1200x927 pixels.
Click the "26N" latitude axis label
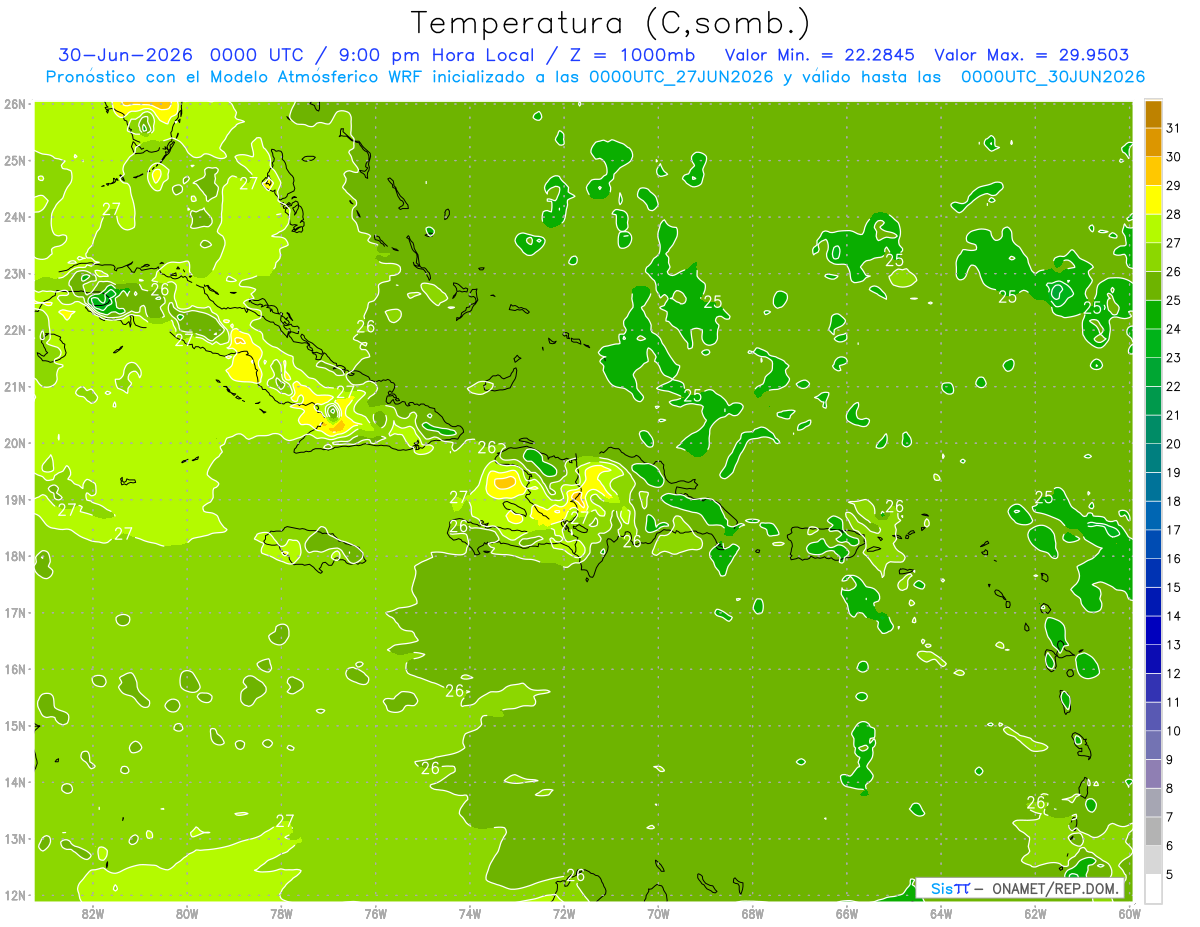point(15,104)
